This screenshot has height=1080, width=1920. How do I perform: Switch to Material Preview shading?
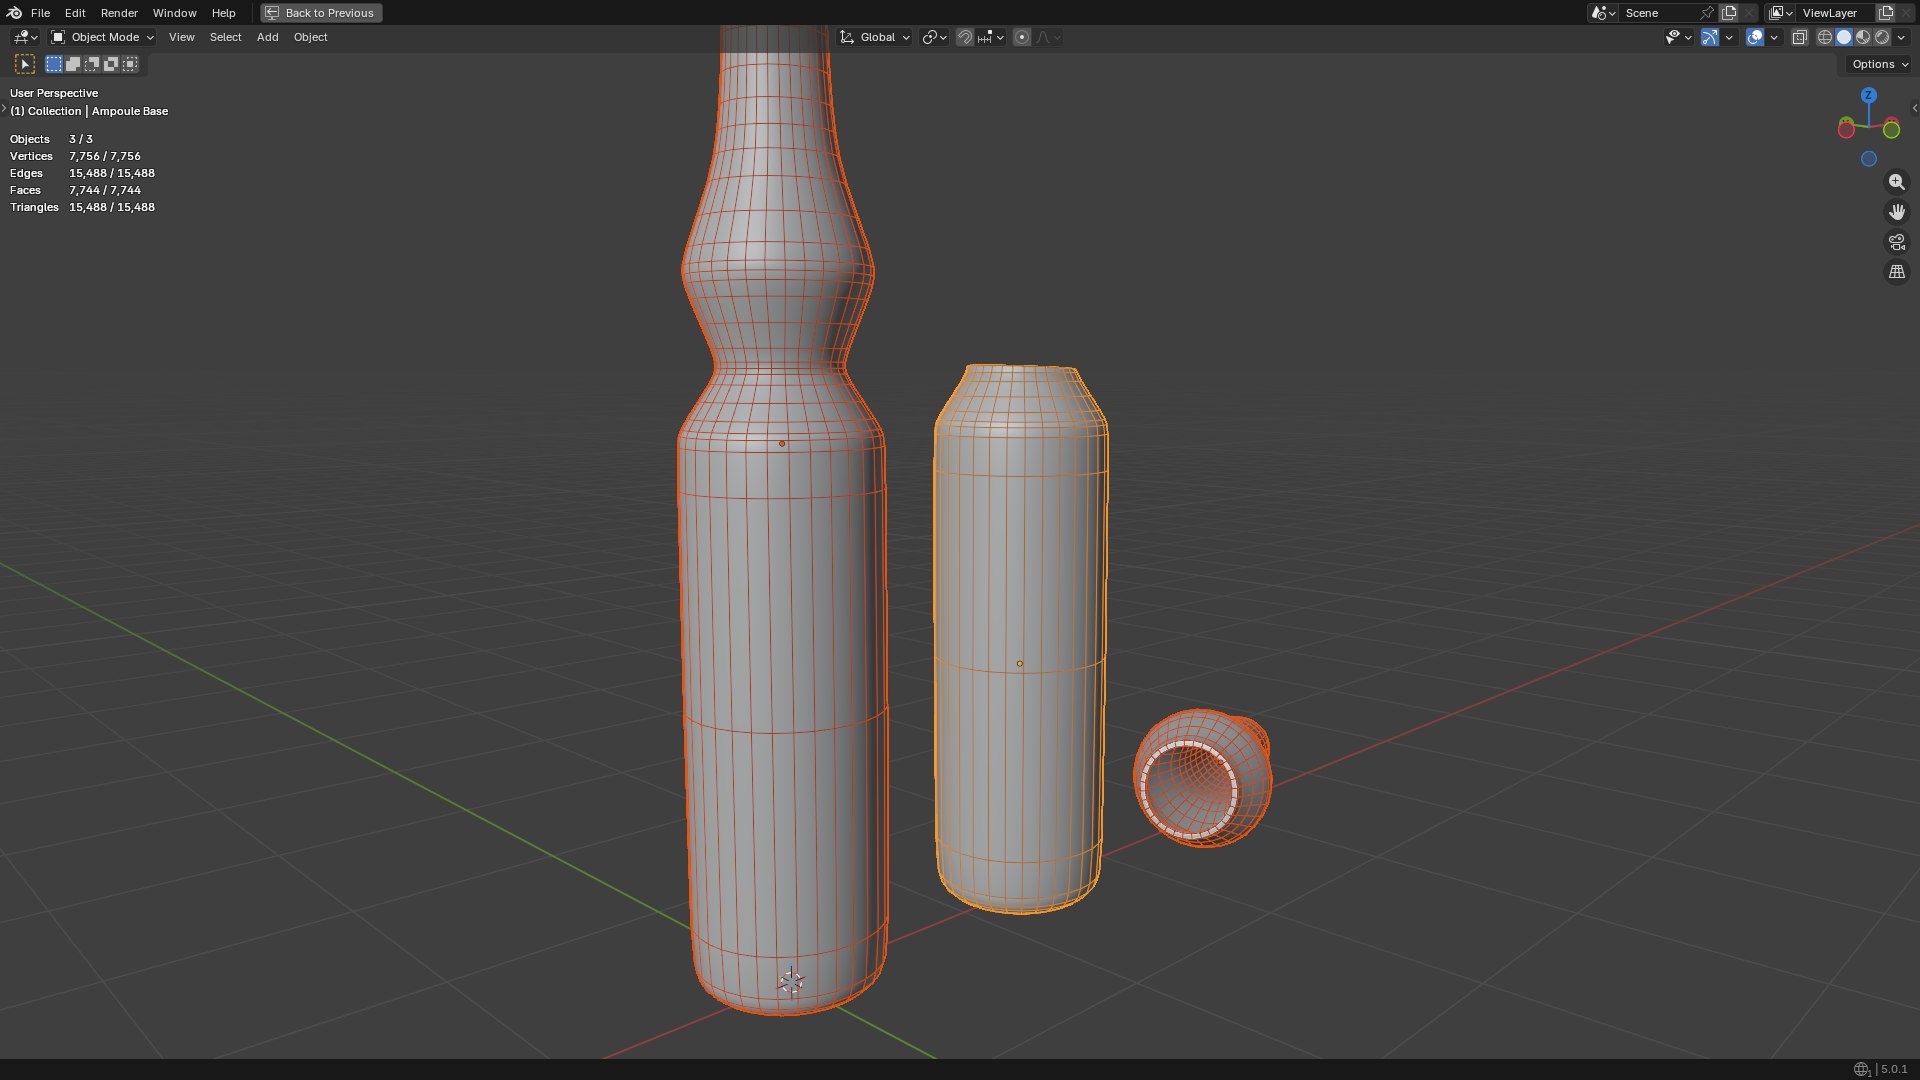[x=1863, y=37]
